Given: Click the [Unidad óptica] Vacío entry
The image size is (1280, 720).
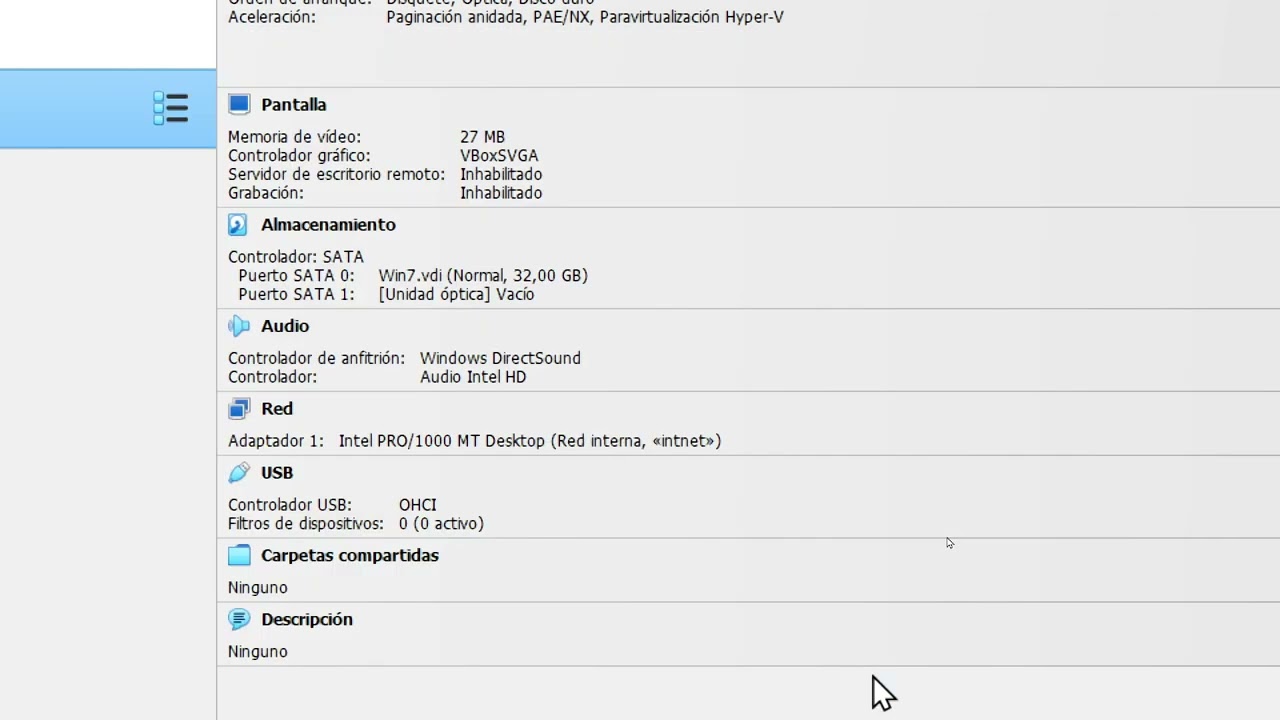Looking at the screenshot, I should (x=456, y=294).
